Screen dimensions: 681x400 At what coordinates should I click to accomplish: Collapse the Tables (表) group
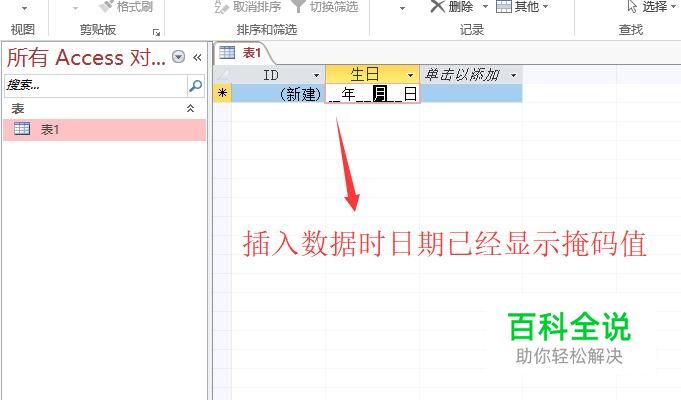point(190,109)
